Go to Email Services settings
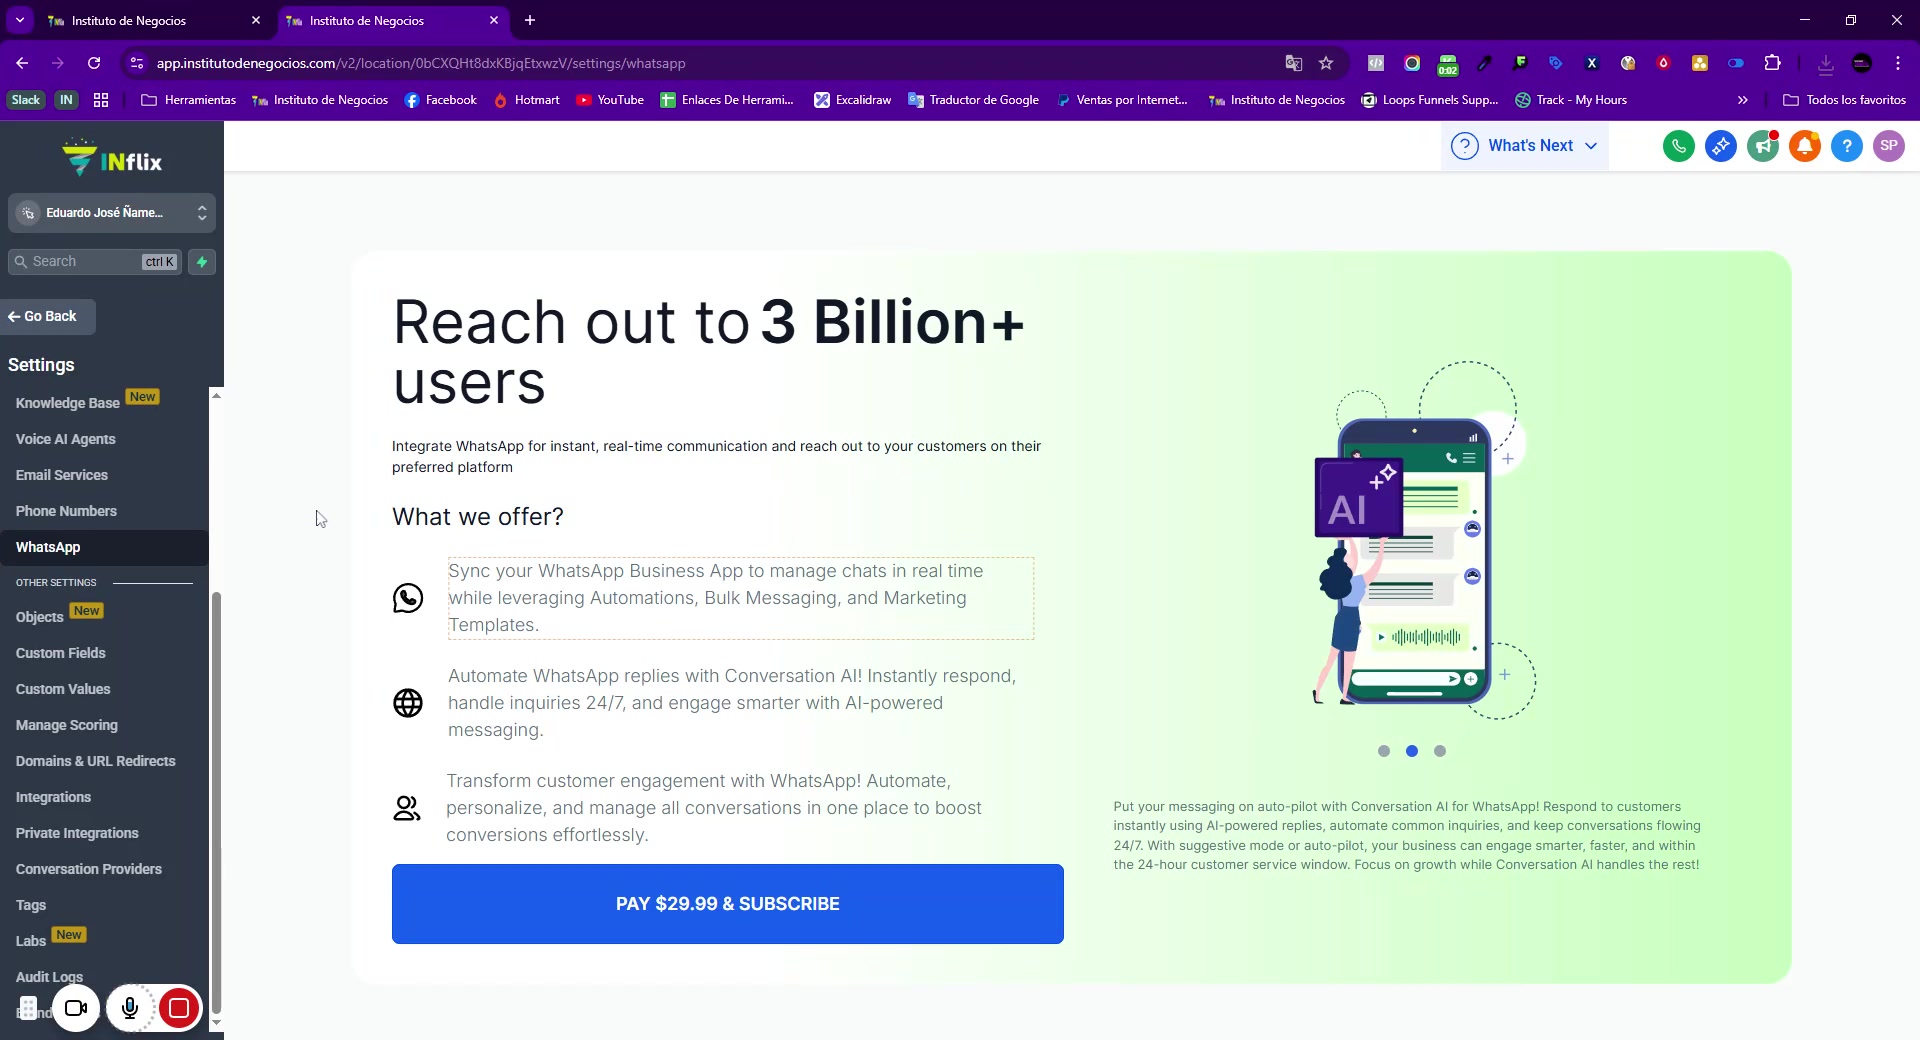1920x1040 pixels. pyautogui.click(x=62, y=475)
